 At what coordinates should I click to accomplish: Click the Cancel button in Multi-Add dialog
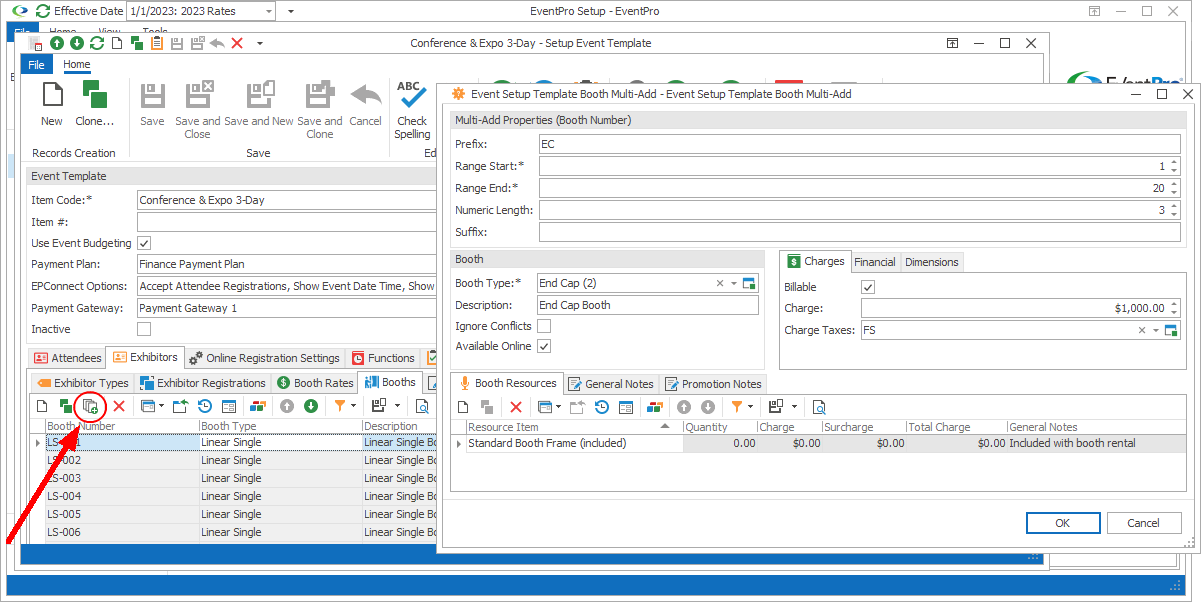[x=1144, y=523]
